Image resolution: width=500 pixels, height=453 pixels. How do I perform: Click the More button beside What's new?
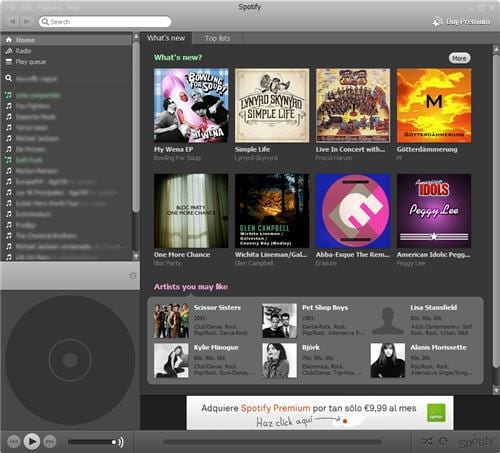(x=459, y=58)
